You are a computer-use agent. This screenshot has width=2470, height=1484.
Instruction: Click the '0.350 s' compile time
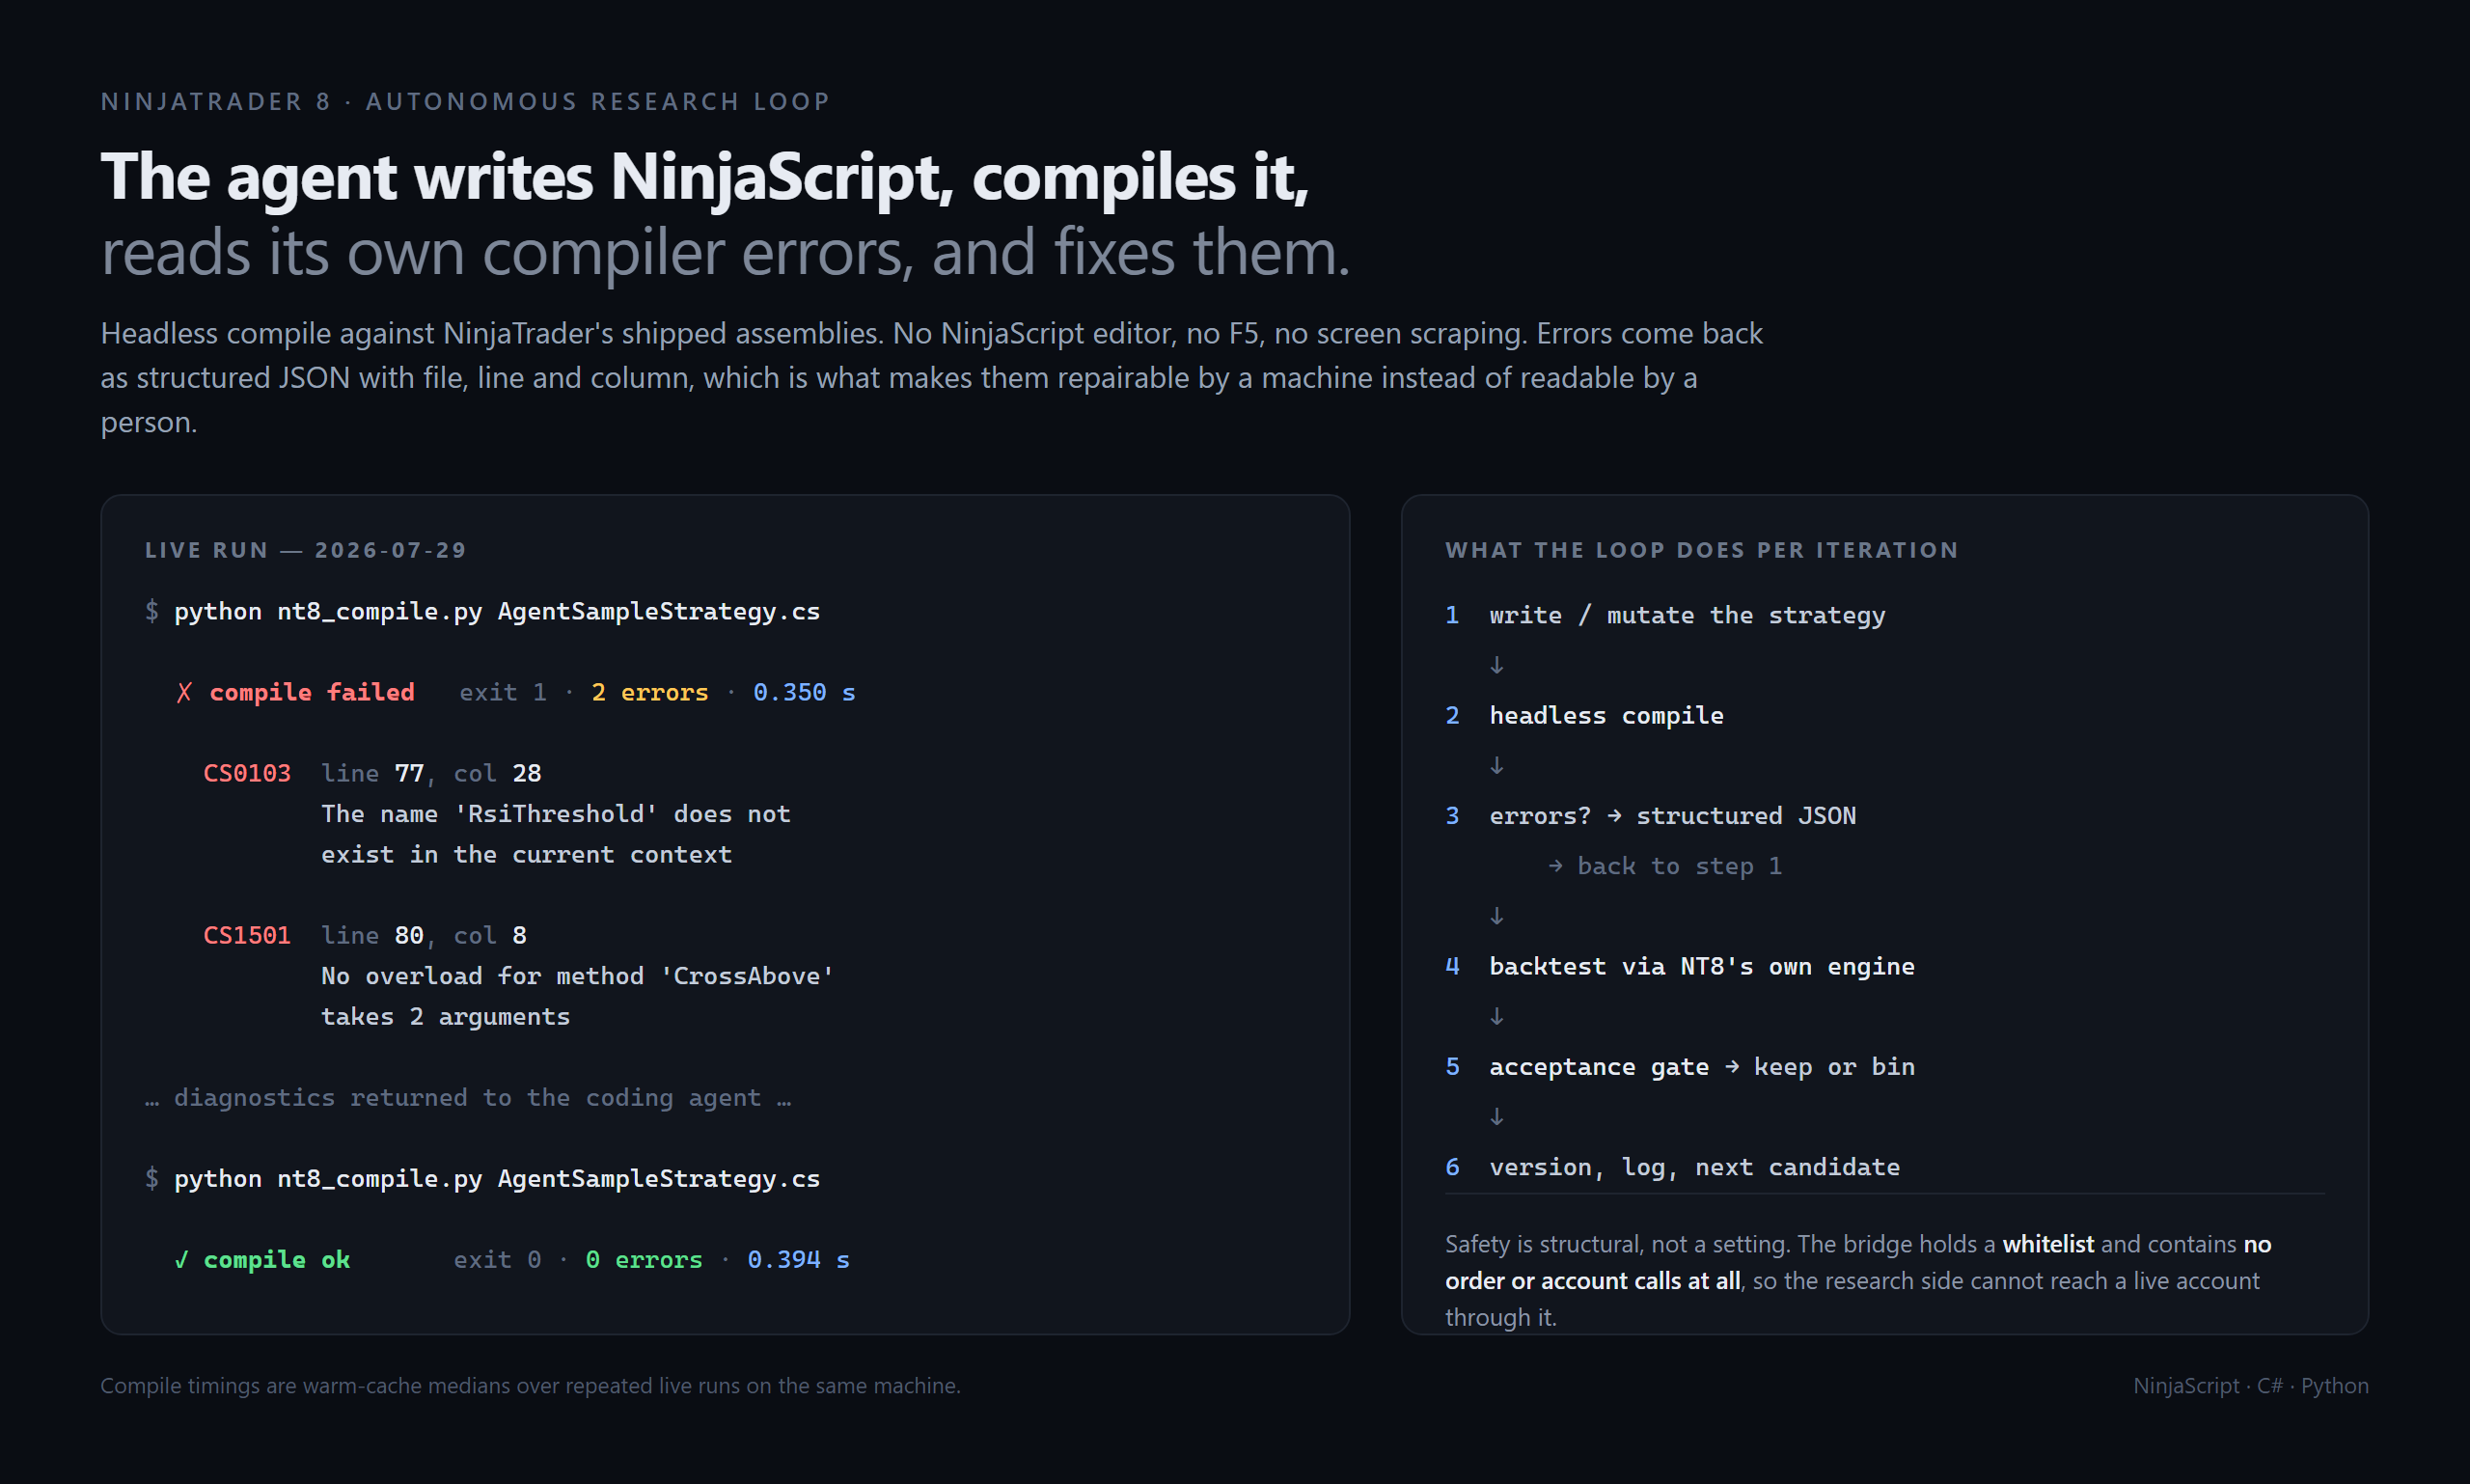[804, 693]
